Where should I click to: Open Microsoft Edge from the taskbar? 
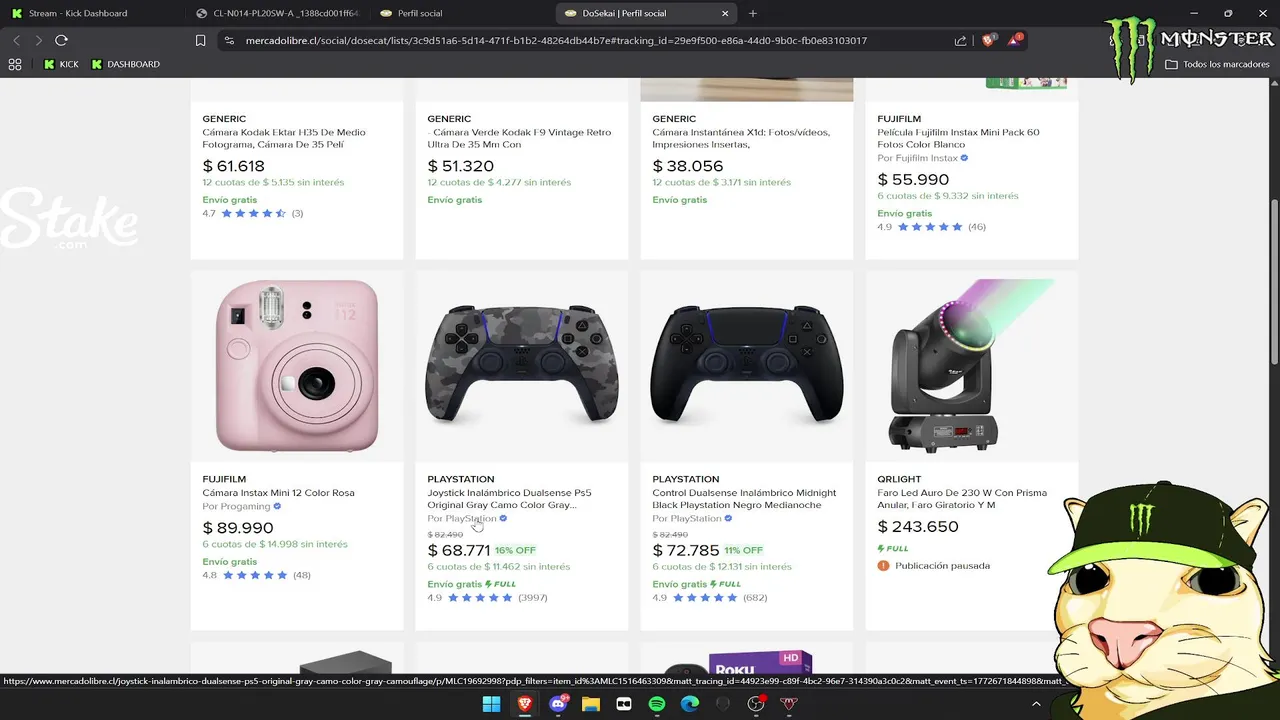(690, 704)
